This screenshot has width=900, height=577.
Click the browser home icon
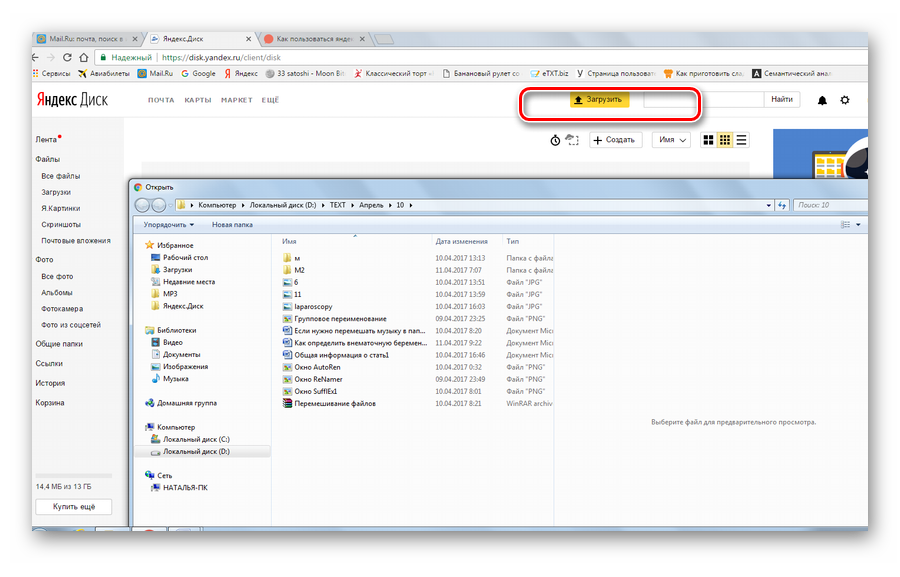pyautogui.click(x=84, y=57)
